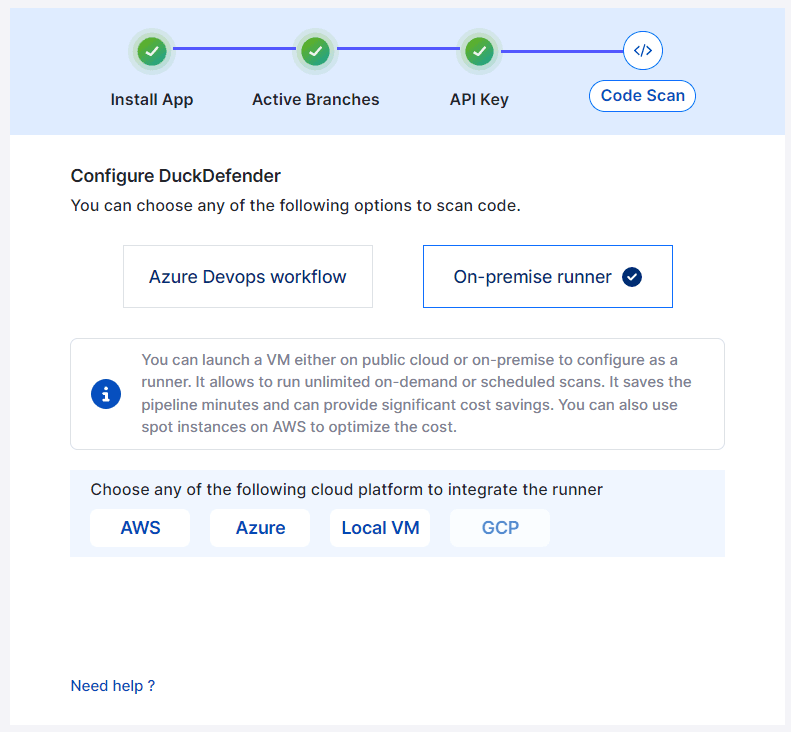Open the Need help ? link
791x732 pixels.
pos(112,686)
